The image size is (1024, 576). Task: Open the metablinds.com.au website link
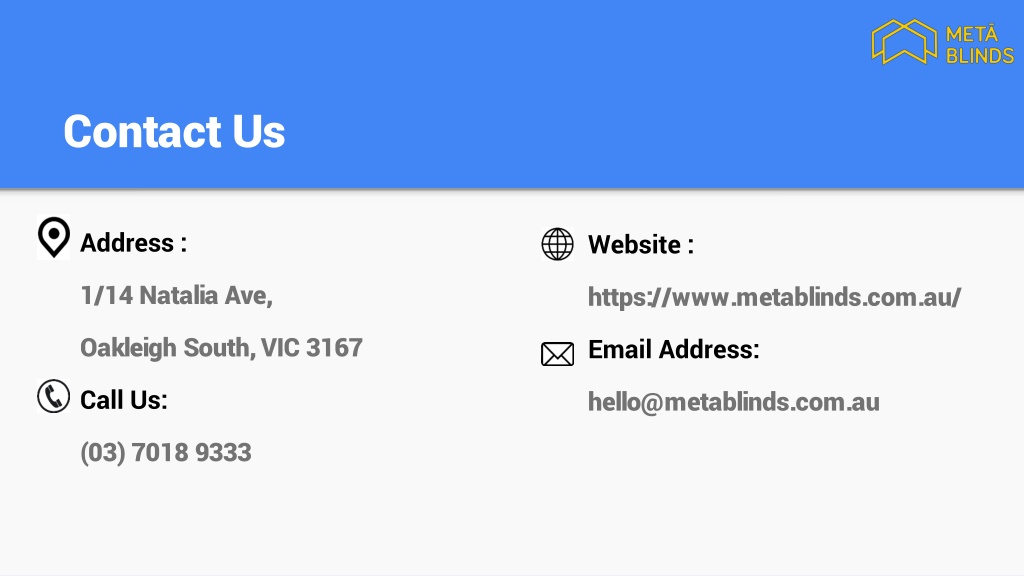(775, 297)
